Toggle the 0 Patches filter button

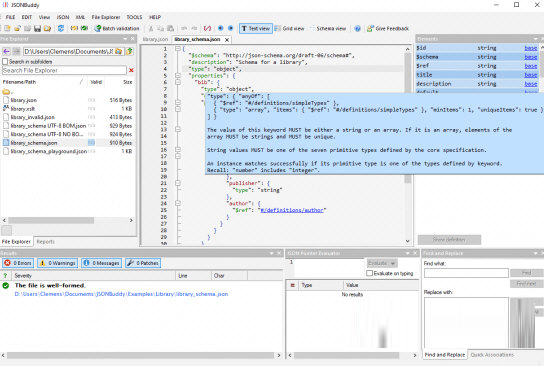143,263
